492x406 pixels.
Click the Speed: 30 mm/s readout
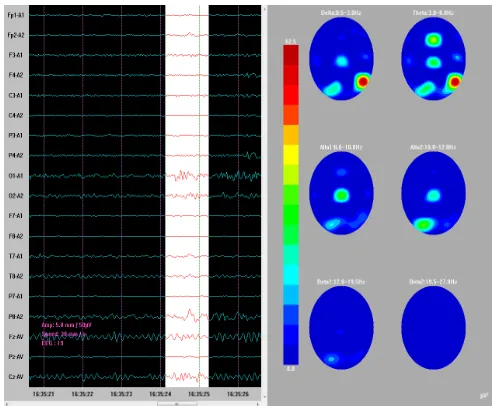64,334
